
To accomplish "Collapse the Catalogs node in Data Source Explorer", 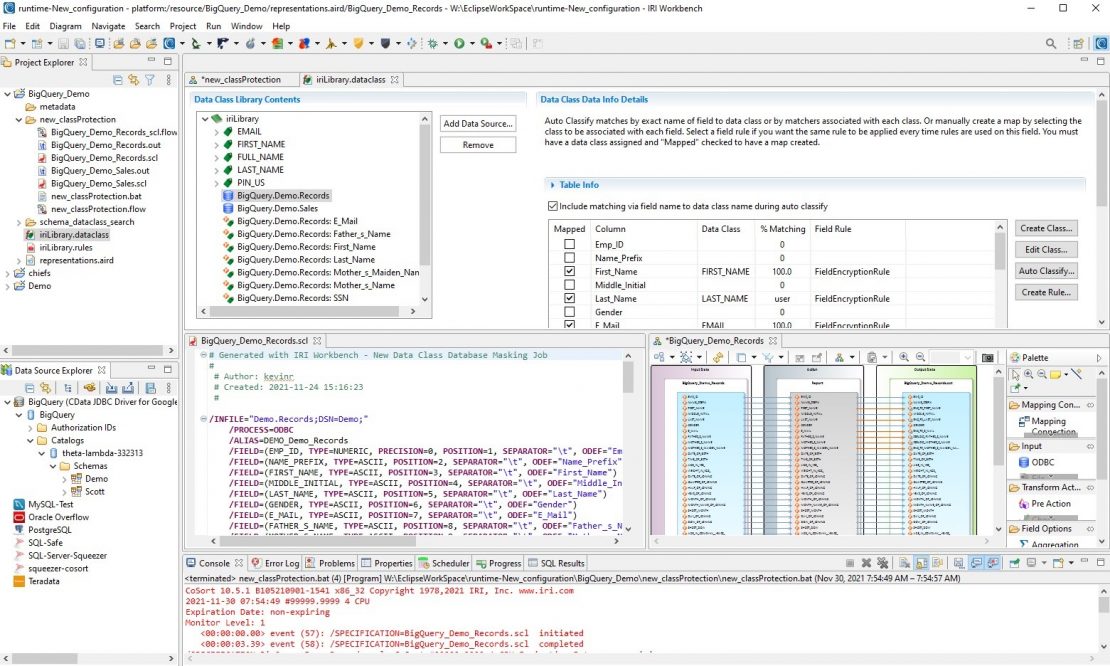I will point(30,440).
